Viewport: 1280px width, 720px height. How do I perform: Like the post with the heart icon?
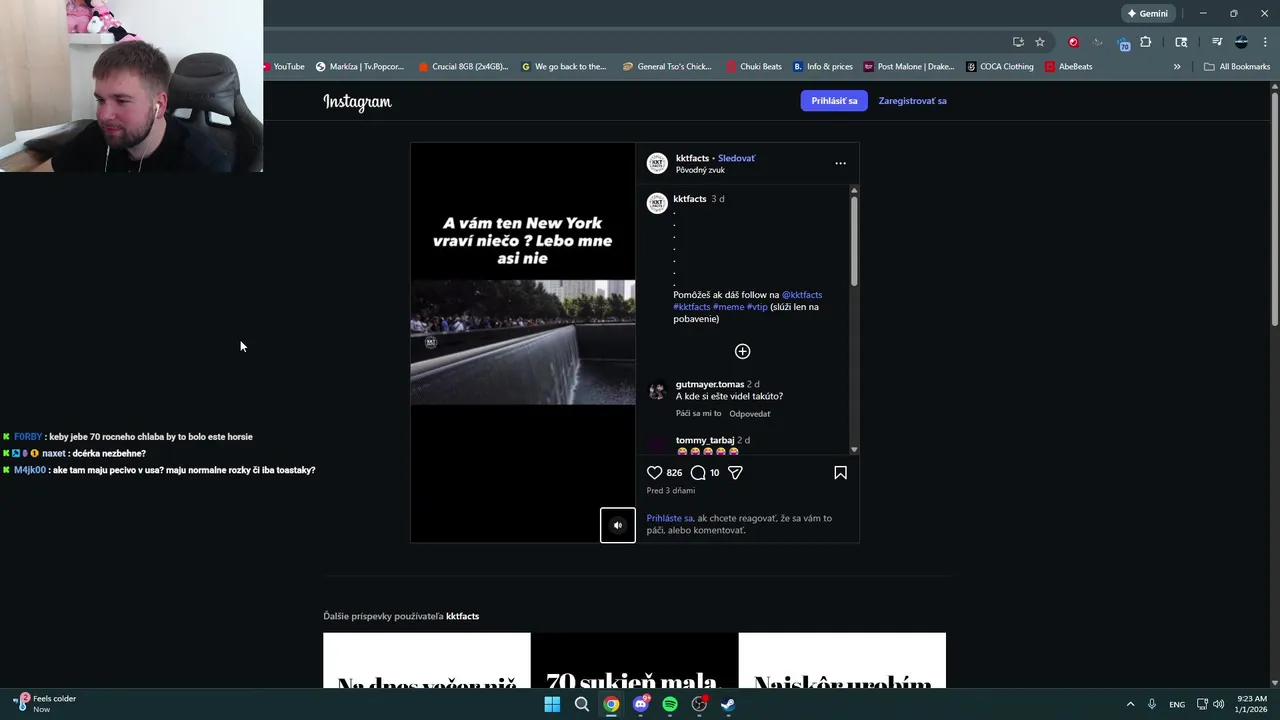(x=655, y=473)
